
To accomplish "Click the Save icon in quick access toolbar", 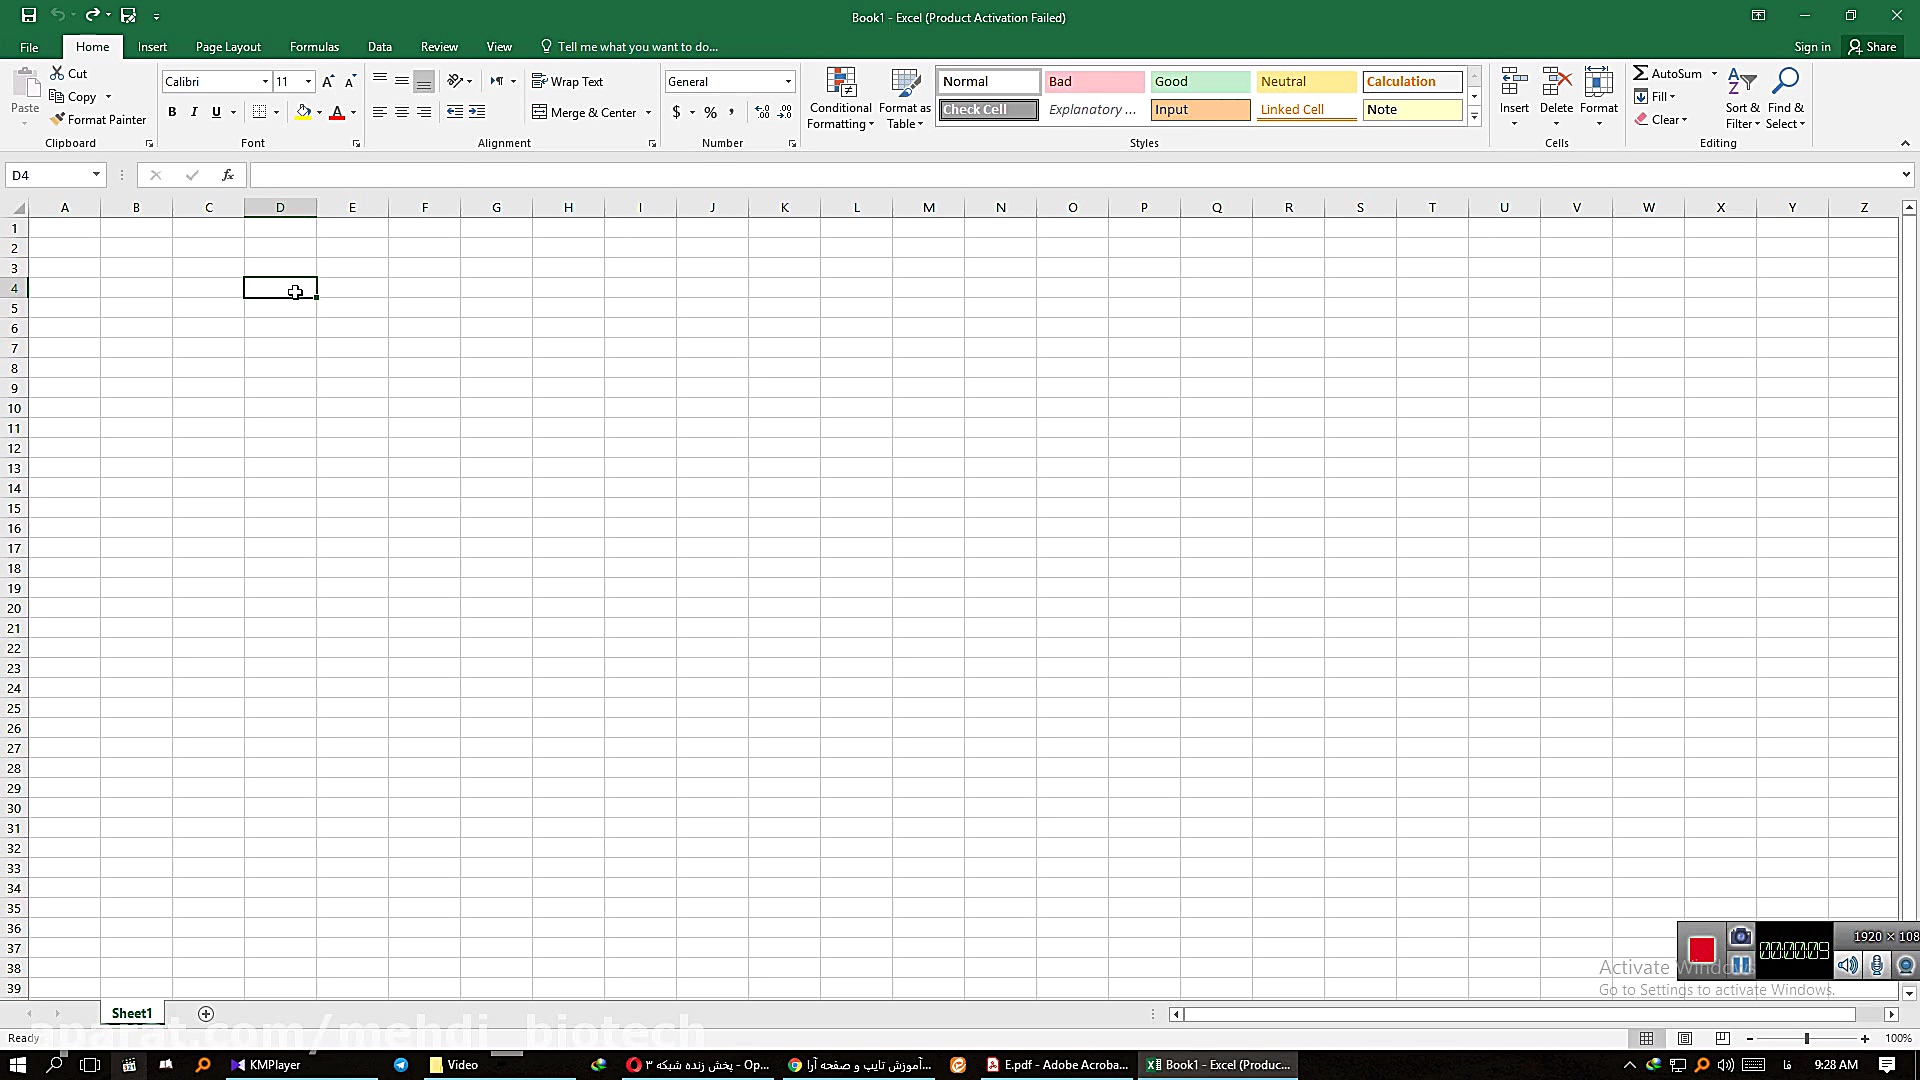I will coord(29,15).
